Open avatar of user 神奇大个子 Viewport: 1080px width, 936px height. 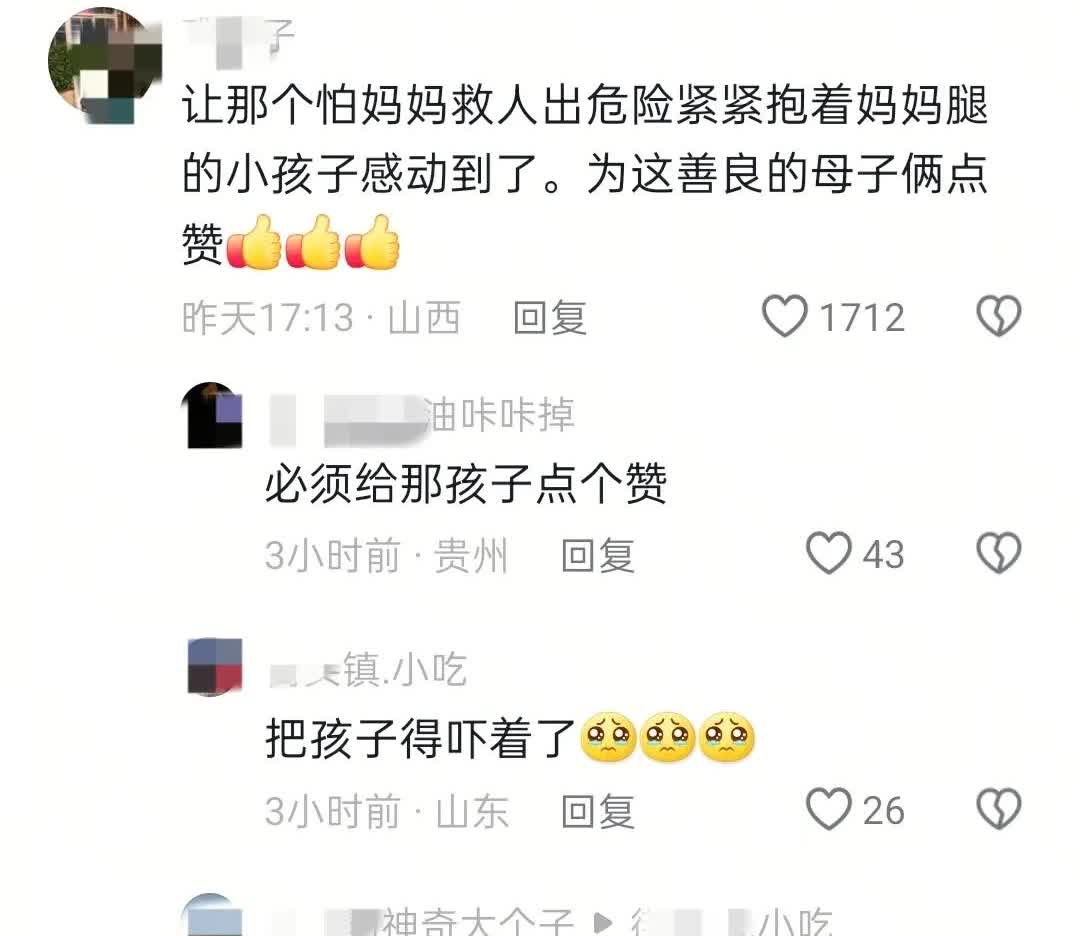click(x=211, y=915)
